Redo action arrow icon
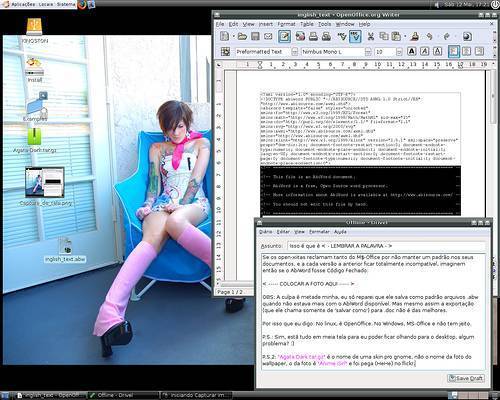The height and width of the screenshot is (400, 500). coord(447,36)
